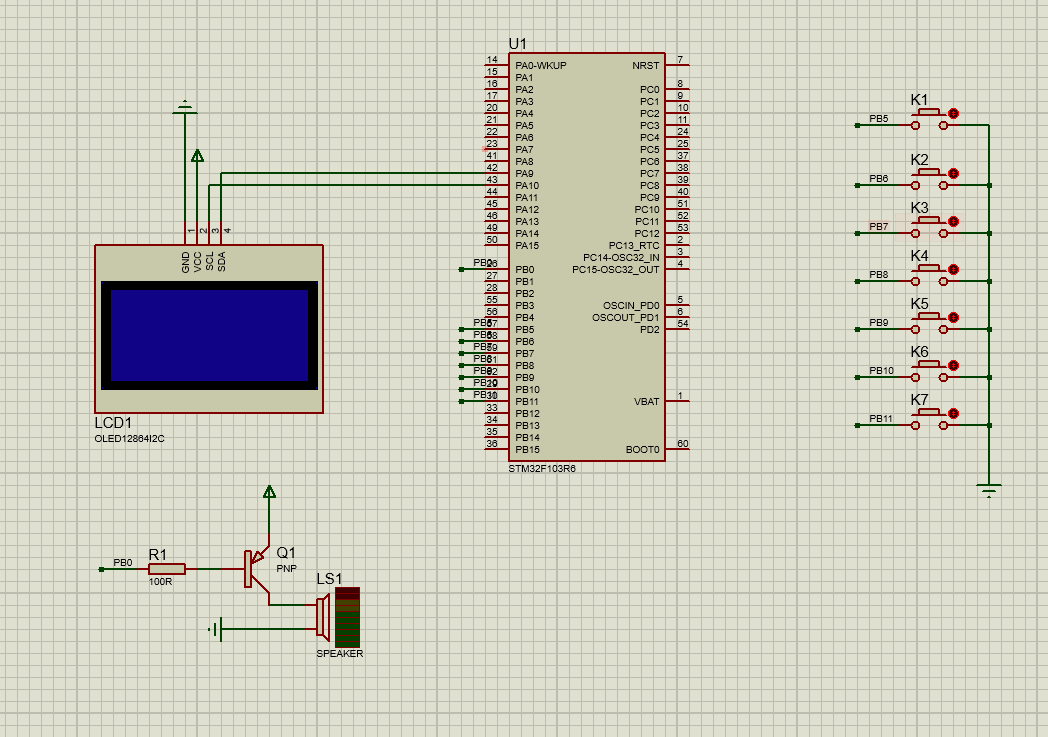This screenshot has height=737, width=1048.
Task: Click the PB0 net label beside R1
Action: (x=123, y=563)
